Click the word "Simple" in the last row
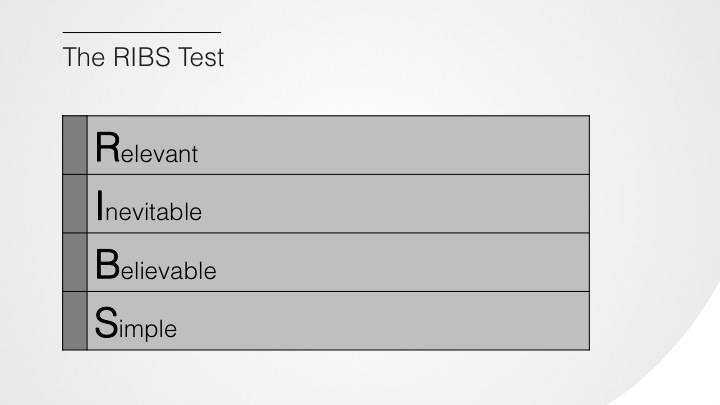 135,323
